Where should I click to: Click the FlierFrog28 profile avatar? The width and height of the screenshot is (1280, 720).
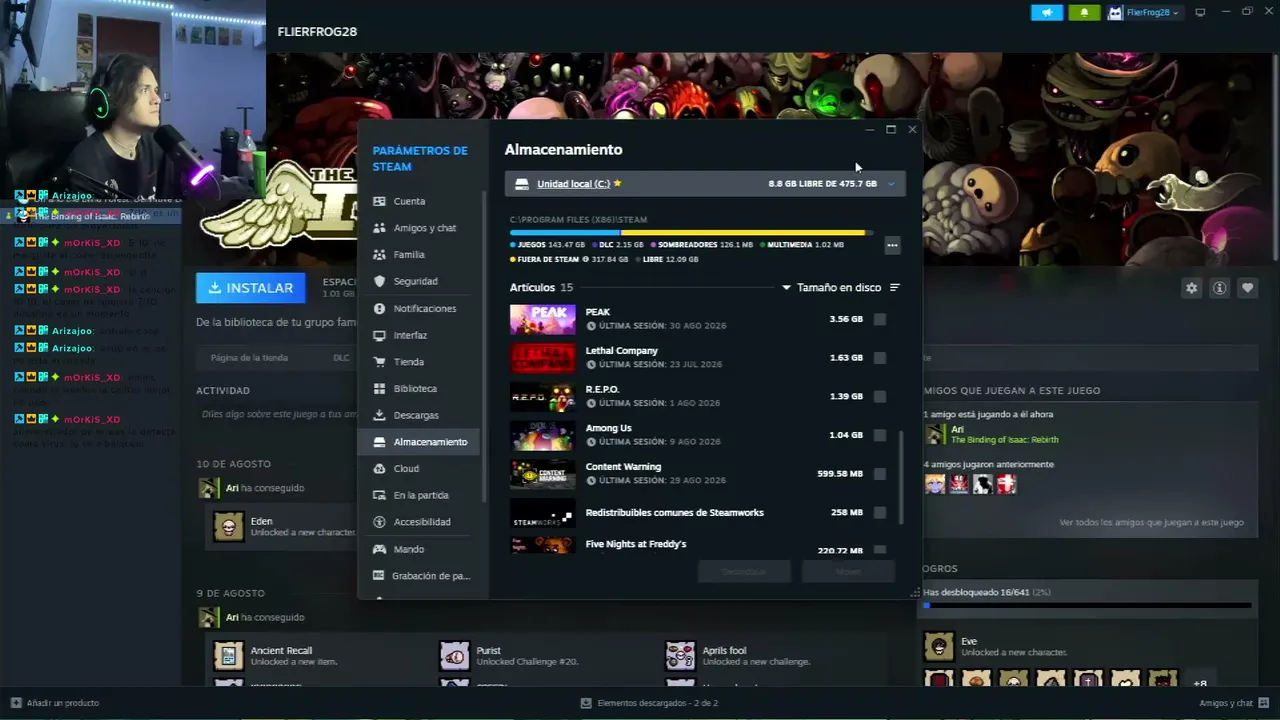pos(1115,13)
